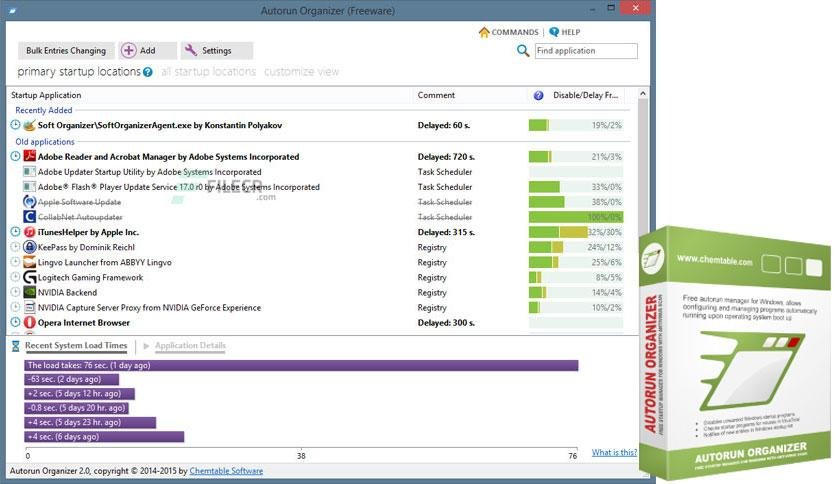836x484 pixels.
Task: Toggle delay clock for KeePass entry
Action: (x=15, y=247)
